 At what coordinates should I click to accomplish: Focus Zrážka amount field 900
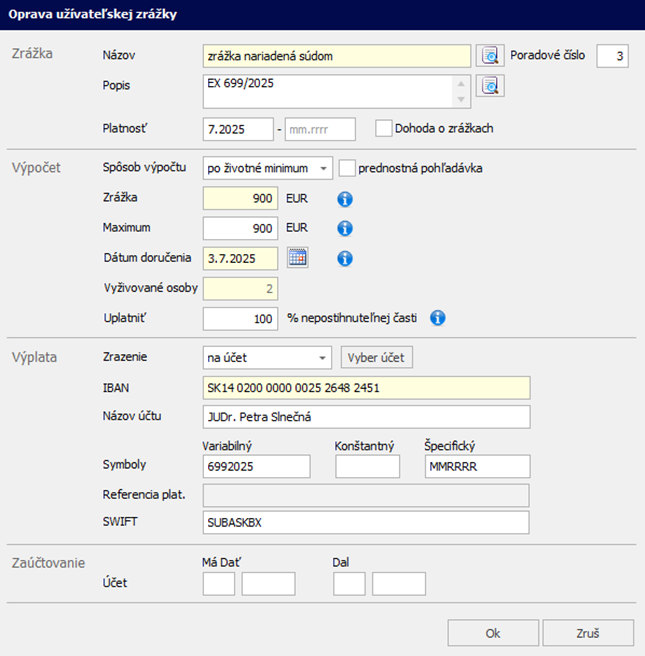tap(241, 198)
